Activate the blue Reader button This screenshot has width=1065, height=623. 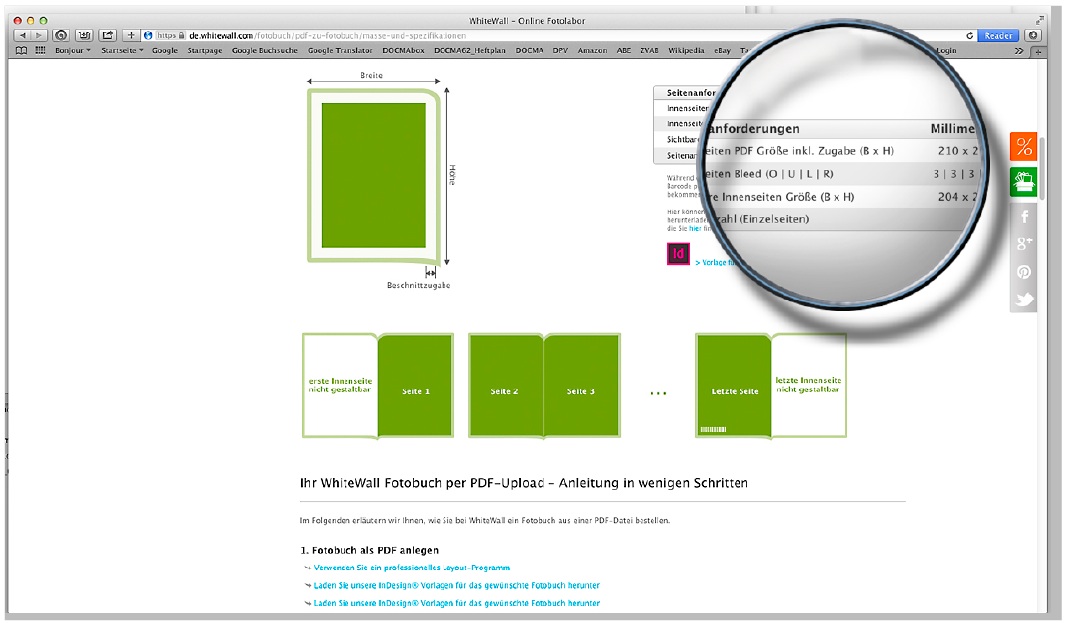pyautogui.click(x=998, y=35)
